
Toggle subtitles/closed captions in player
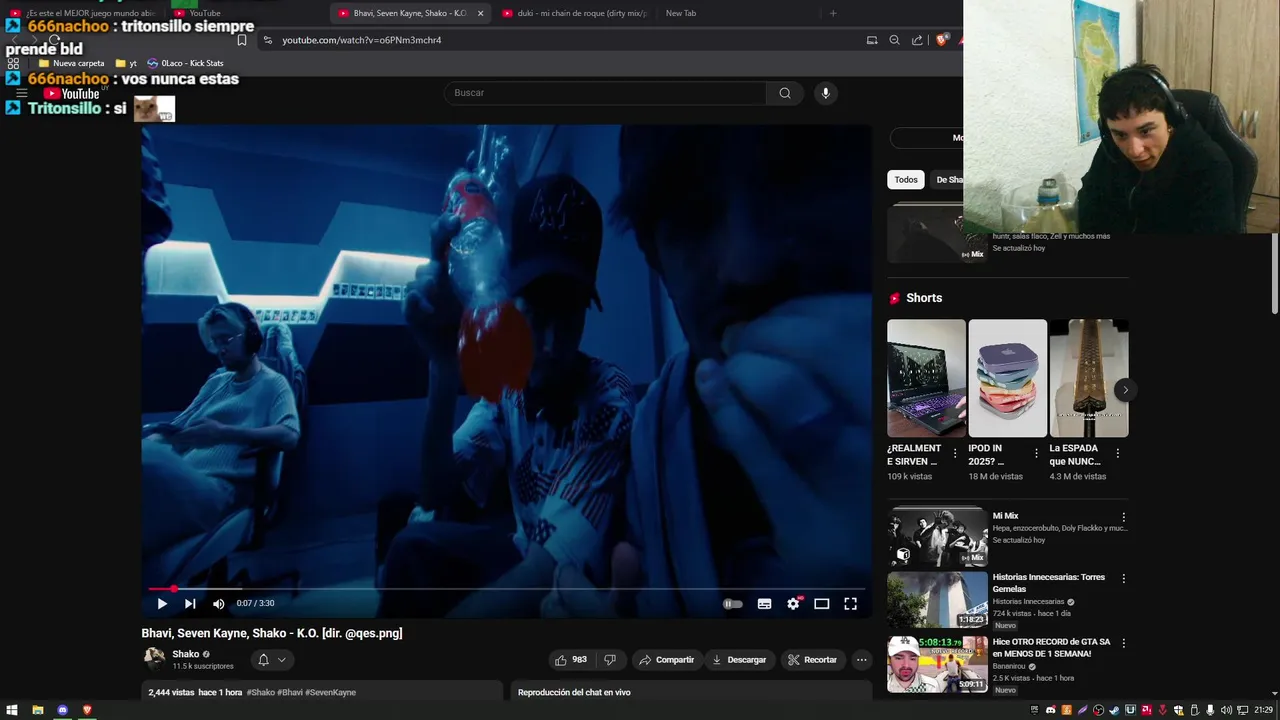tap(764, 604)
